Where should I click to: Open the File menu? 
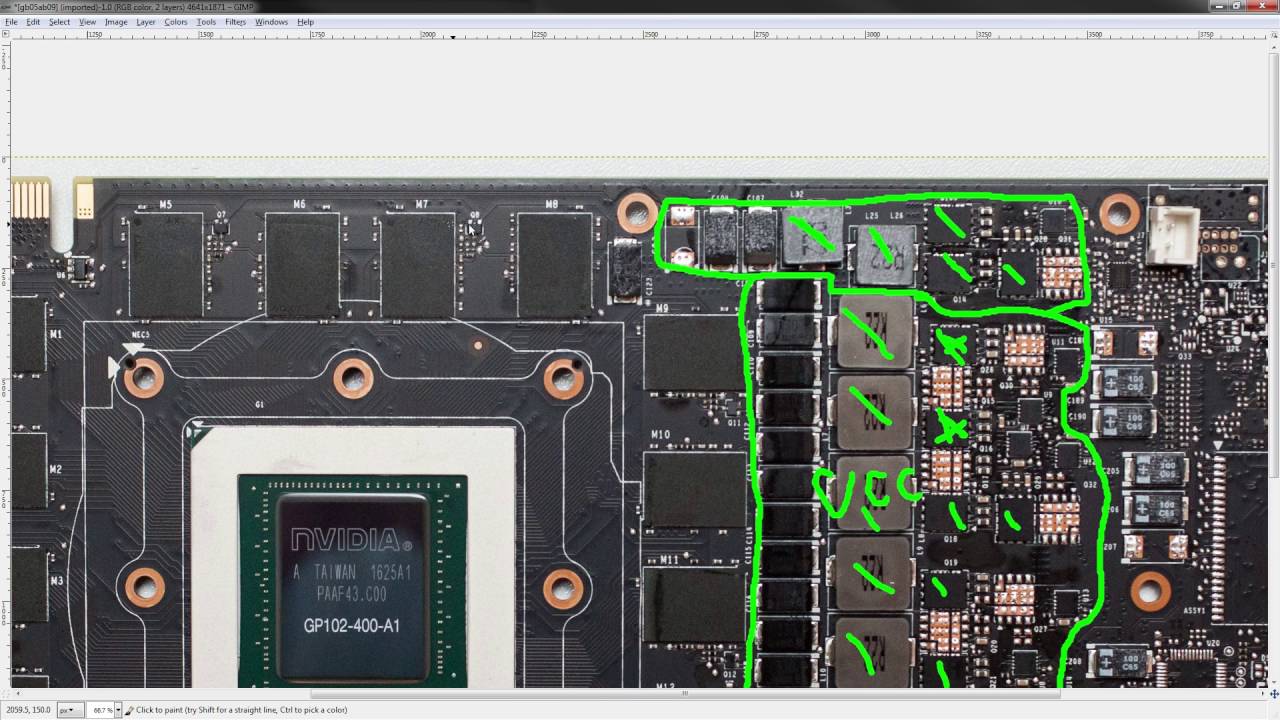[11, 22]
